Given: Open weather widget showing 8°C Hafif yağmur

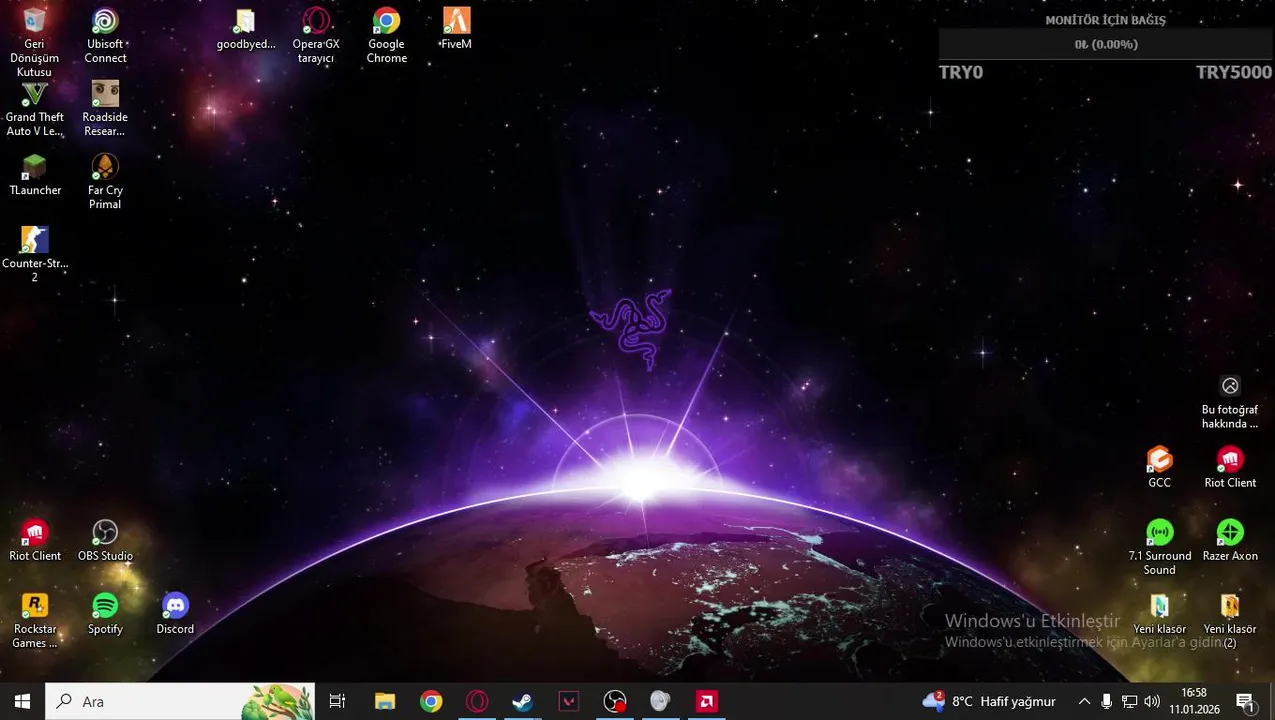Looking at the screenshot, I should [990, 701].
